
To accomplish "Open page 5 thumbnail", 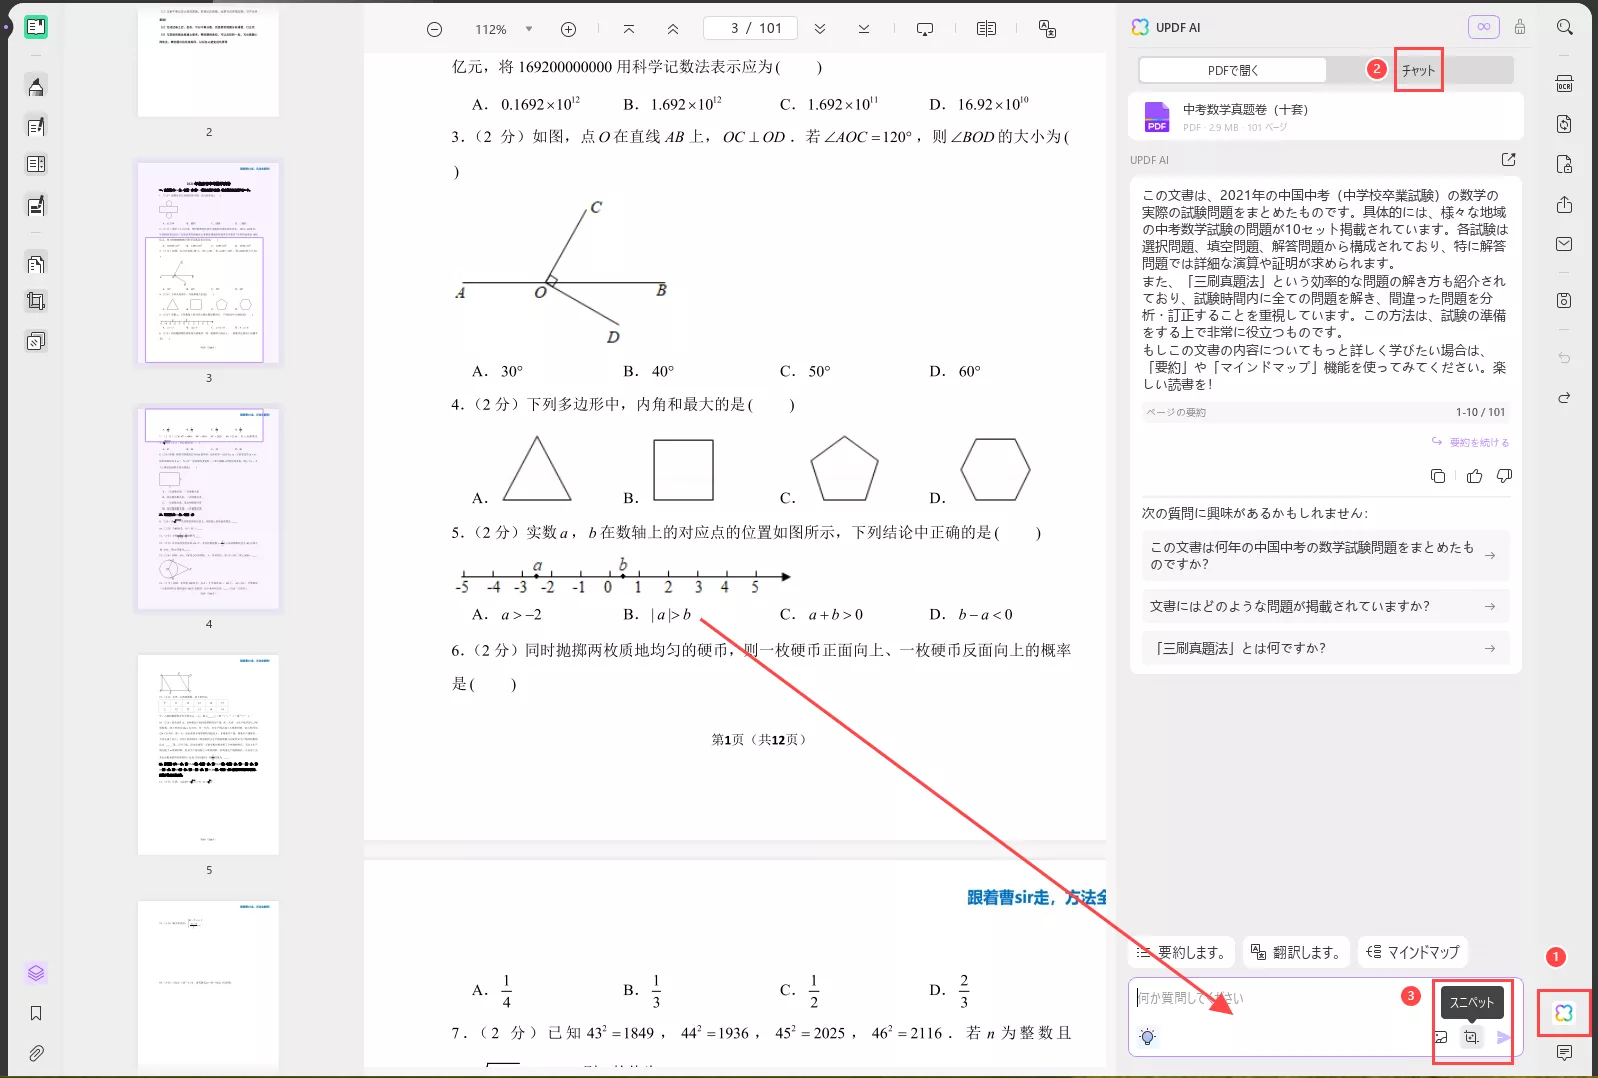I will tap(208, 755).
